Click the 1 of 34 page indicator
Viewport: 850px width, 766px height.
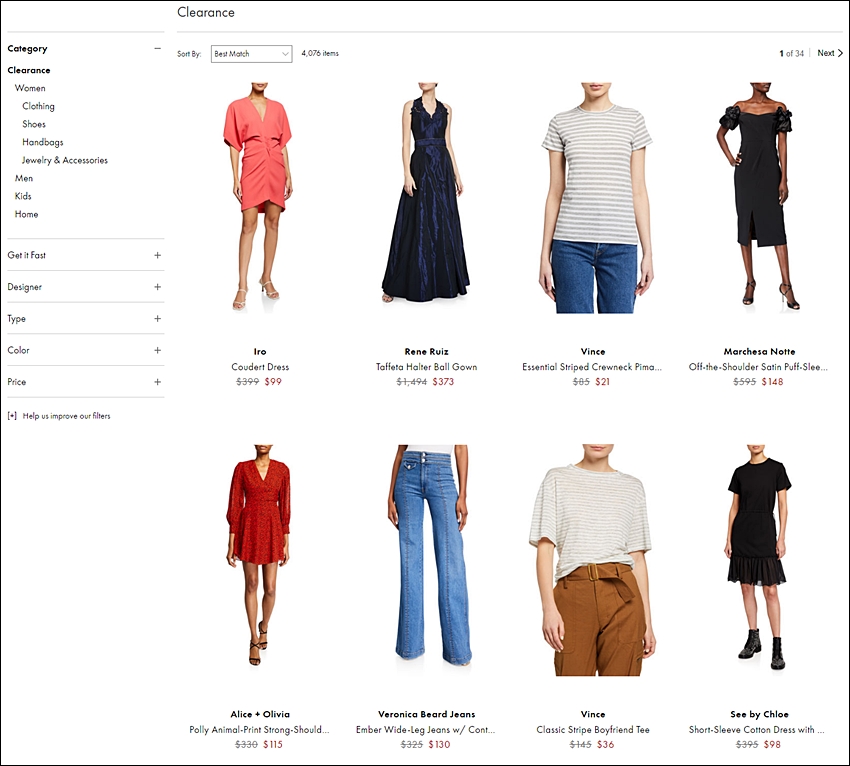point(791,53)
